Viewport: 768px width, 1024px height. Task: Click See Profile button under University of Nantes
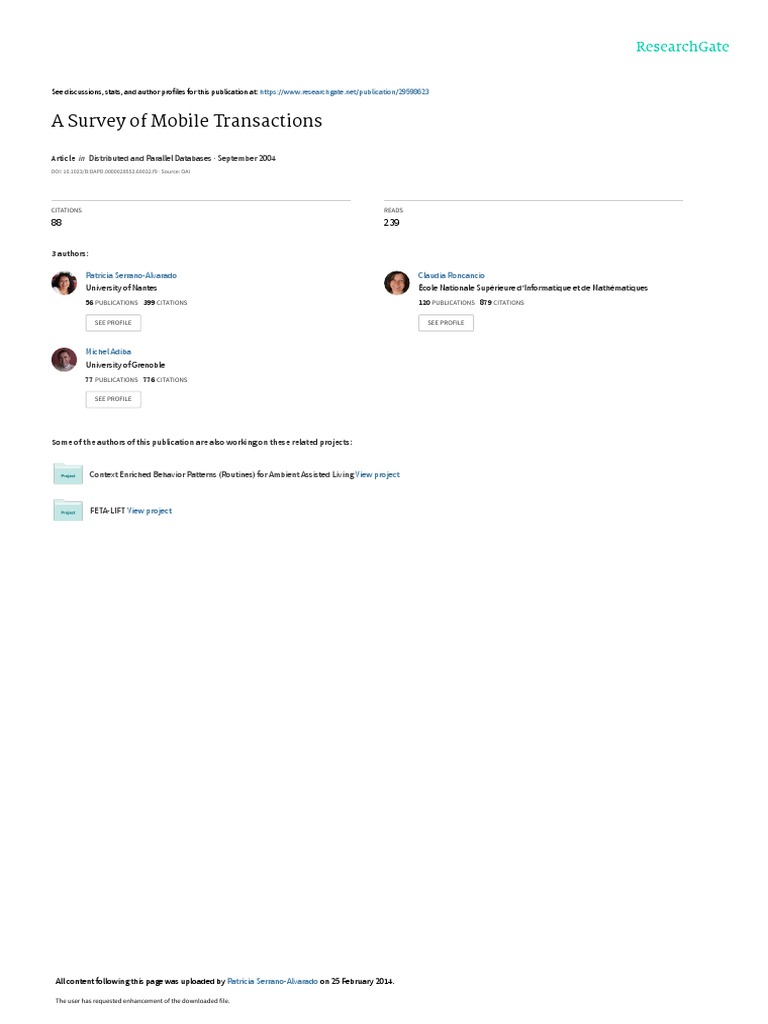tap(113, 323)
